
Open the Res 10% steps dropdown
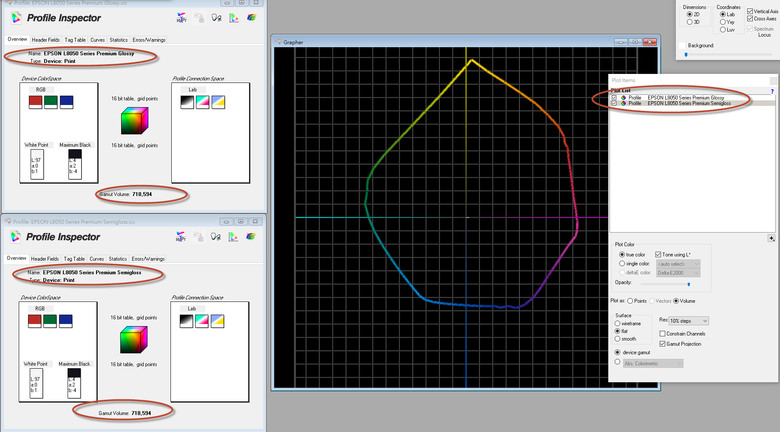click(688, 321)
